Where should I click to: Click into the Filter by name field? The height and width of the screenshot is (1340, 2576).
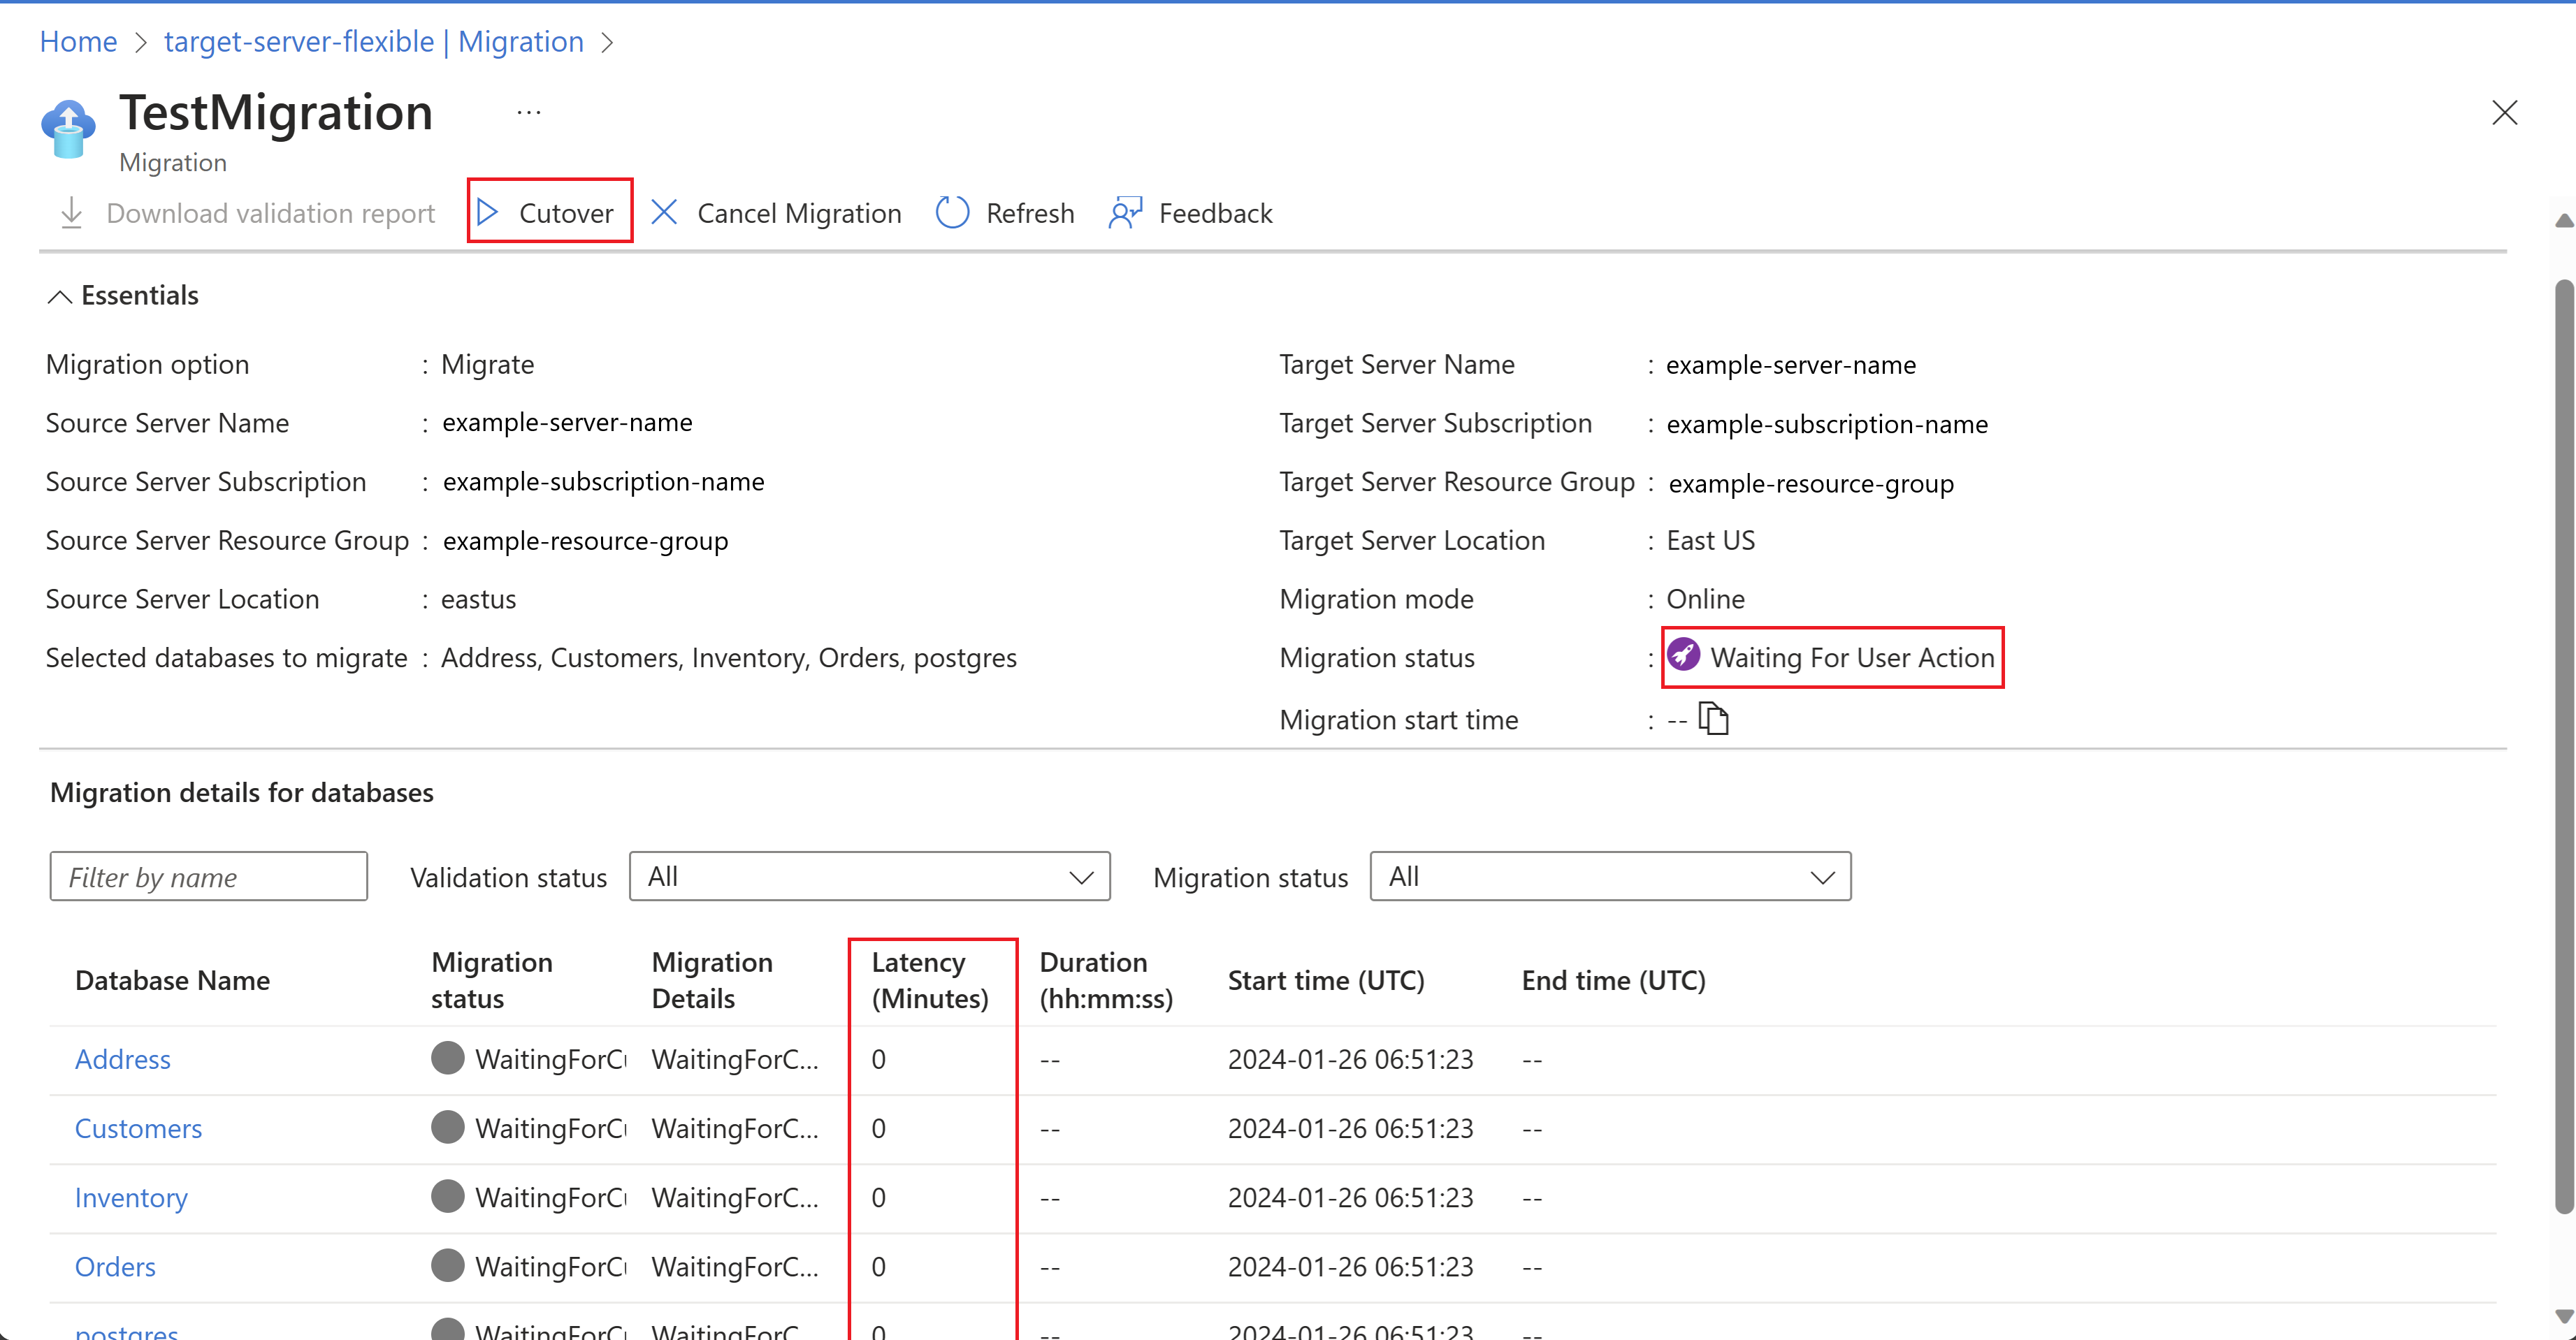coord(208,877)
